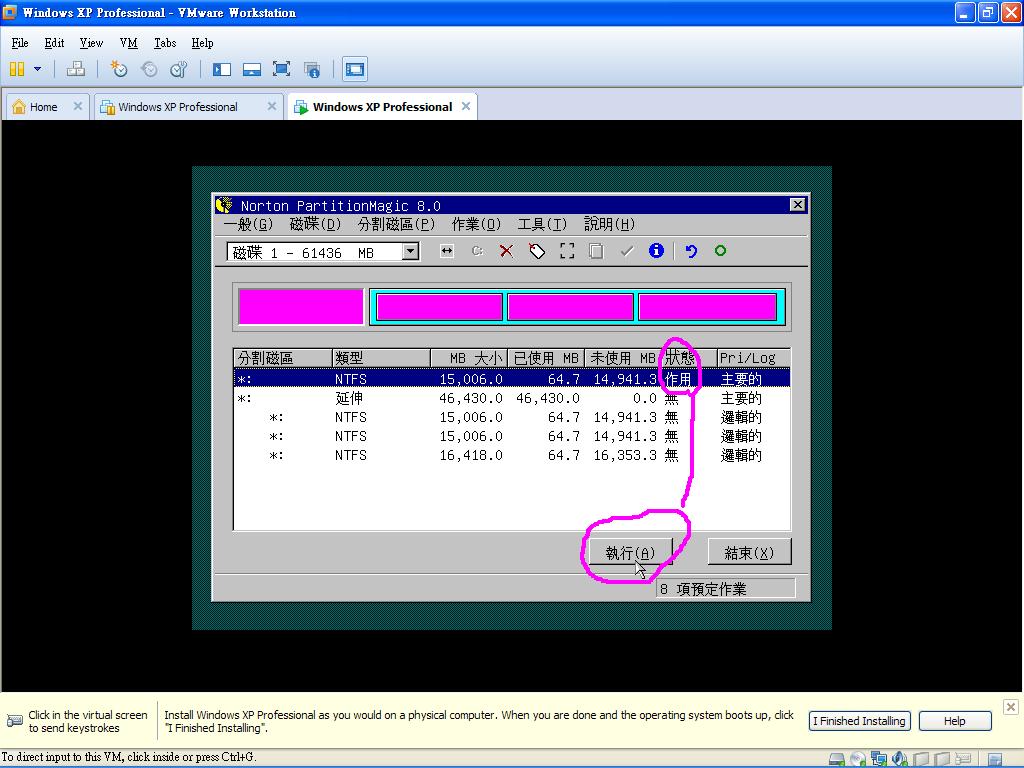Click the CD/DVD drive status bar icon

pyautogui.click(x=857, y=759)
